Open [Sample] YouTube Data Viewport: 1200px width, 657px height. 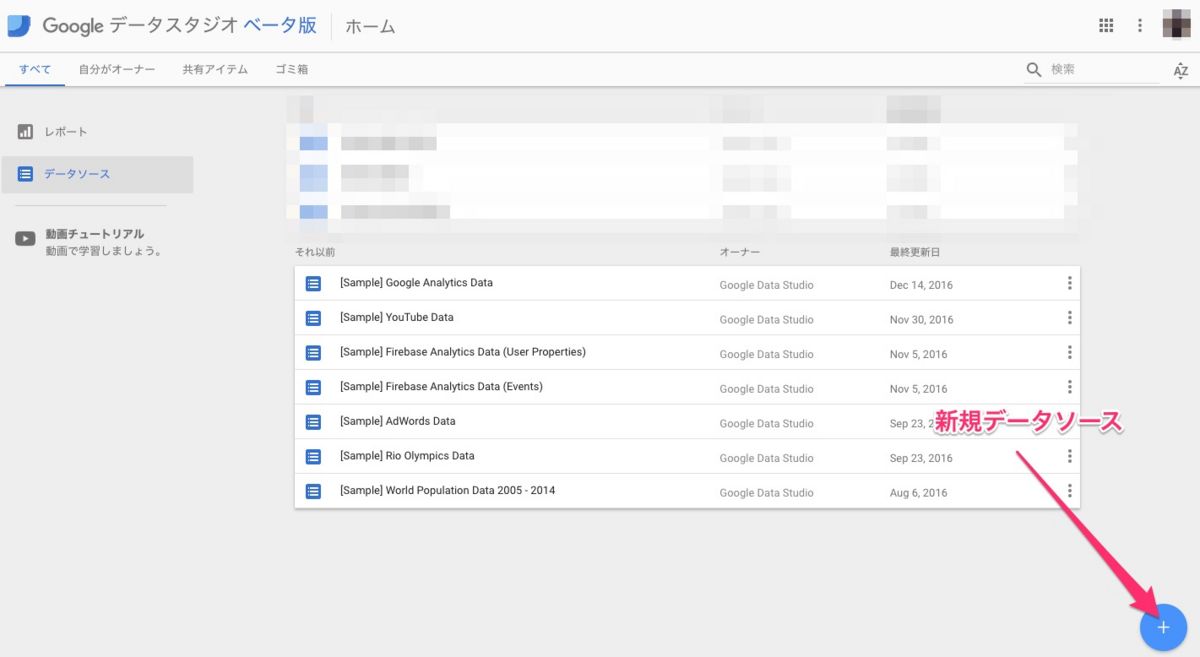[x=397, y=317]
